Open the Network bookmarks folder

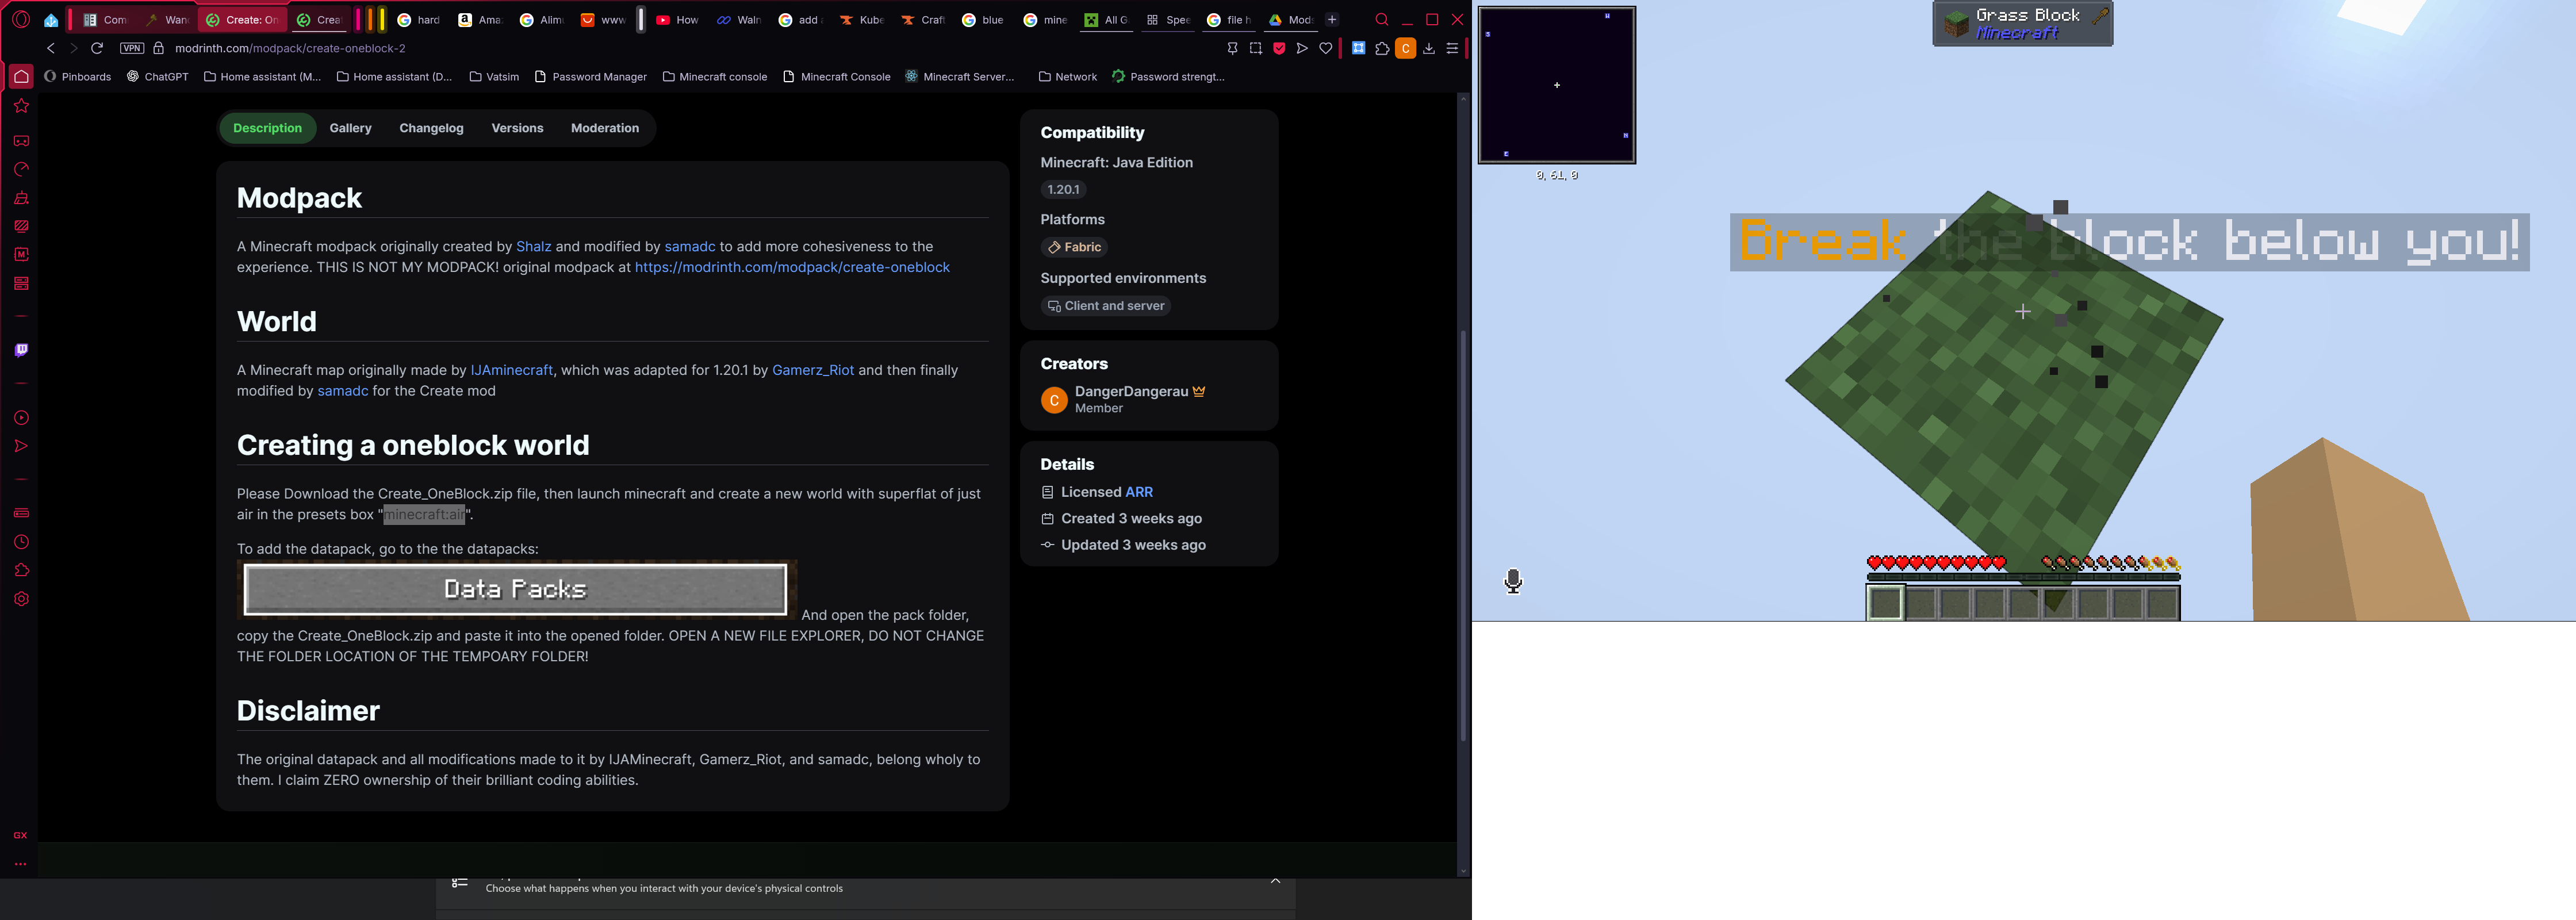pos(1067,77)
